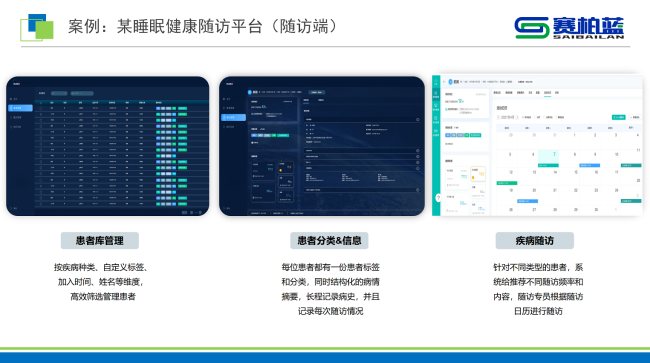Open the first filter dropdown pill above patient table

pos(59,93)
